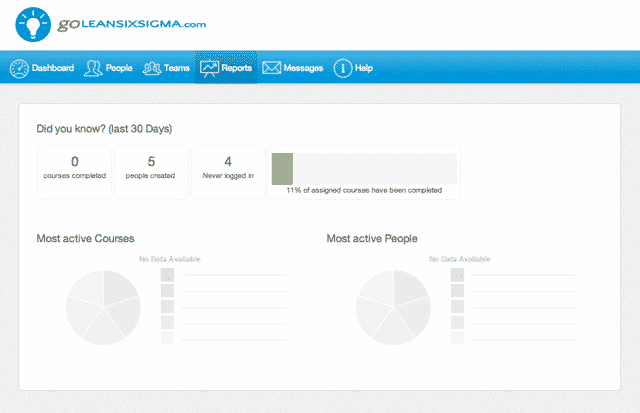Click first legend swatch in Most active People
Image resolution: width=640 pixels, height=413 pixels.
[458, 275]
